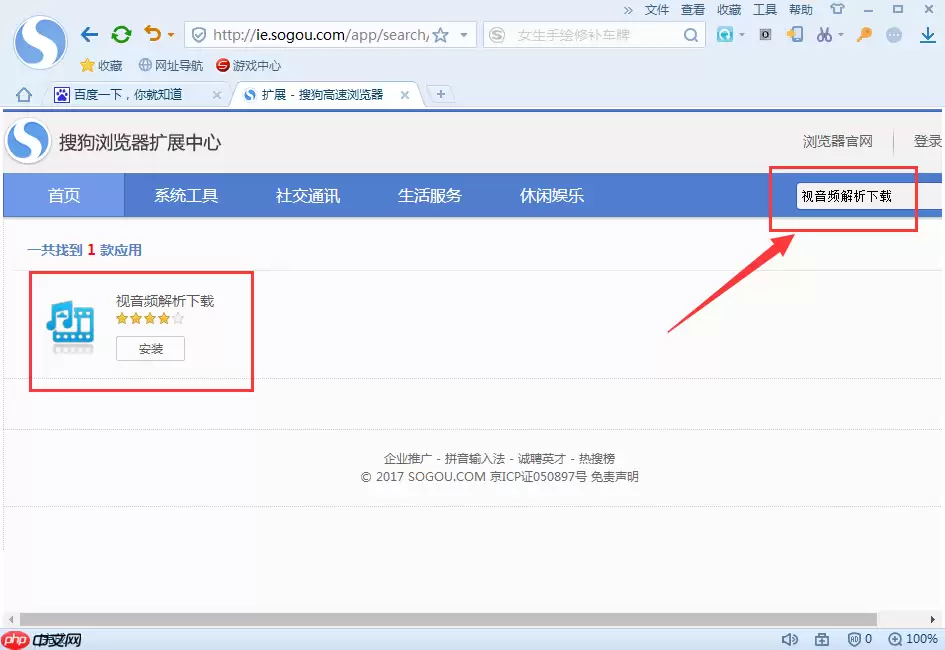Open the 工具 menu
This screenshot has height=650, width=945.
[x=765, y=10]
